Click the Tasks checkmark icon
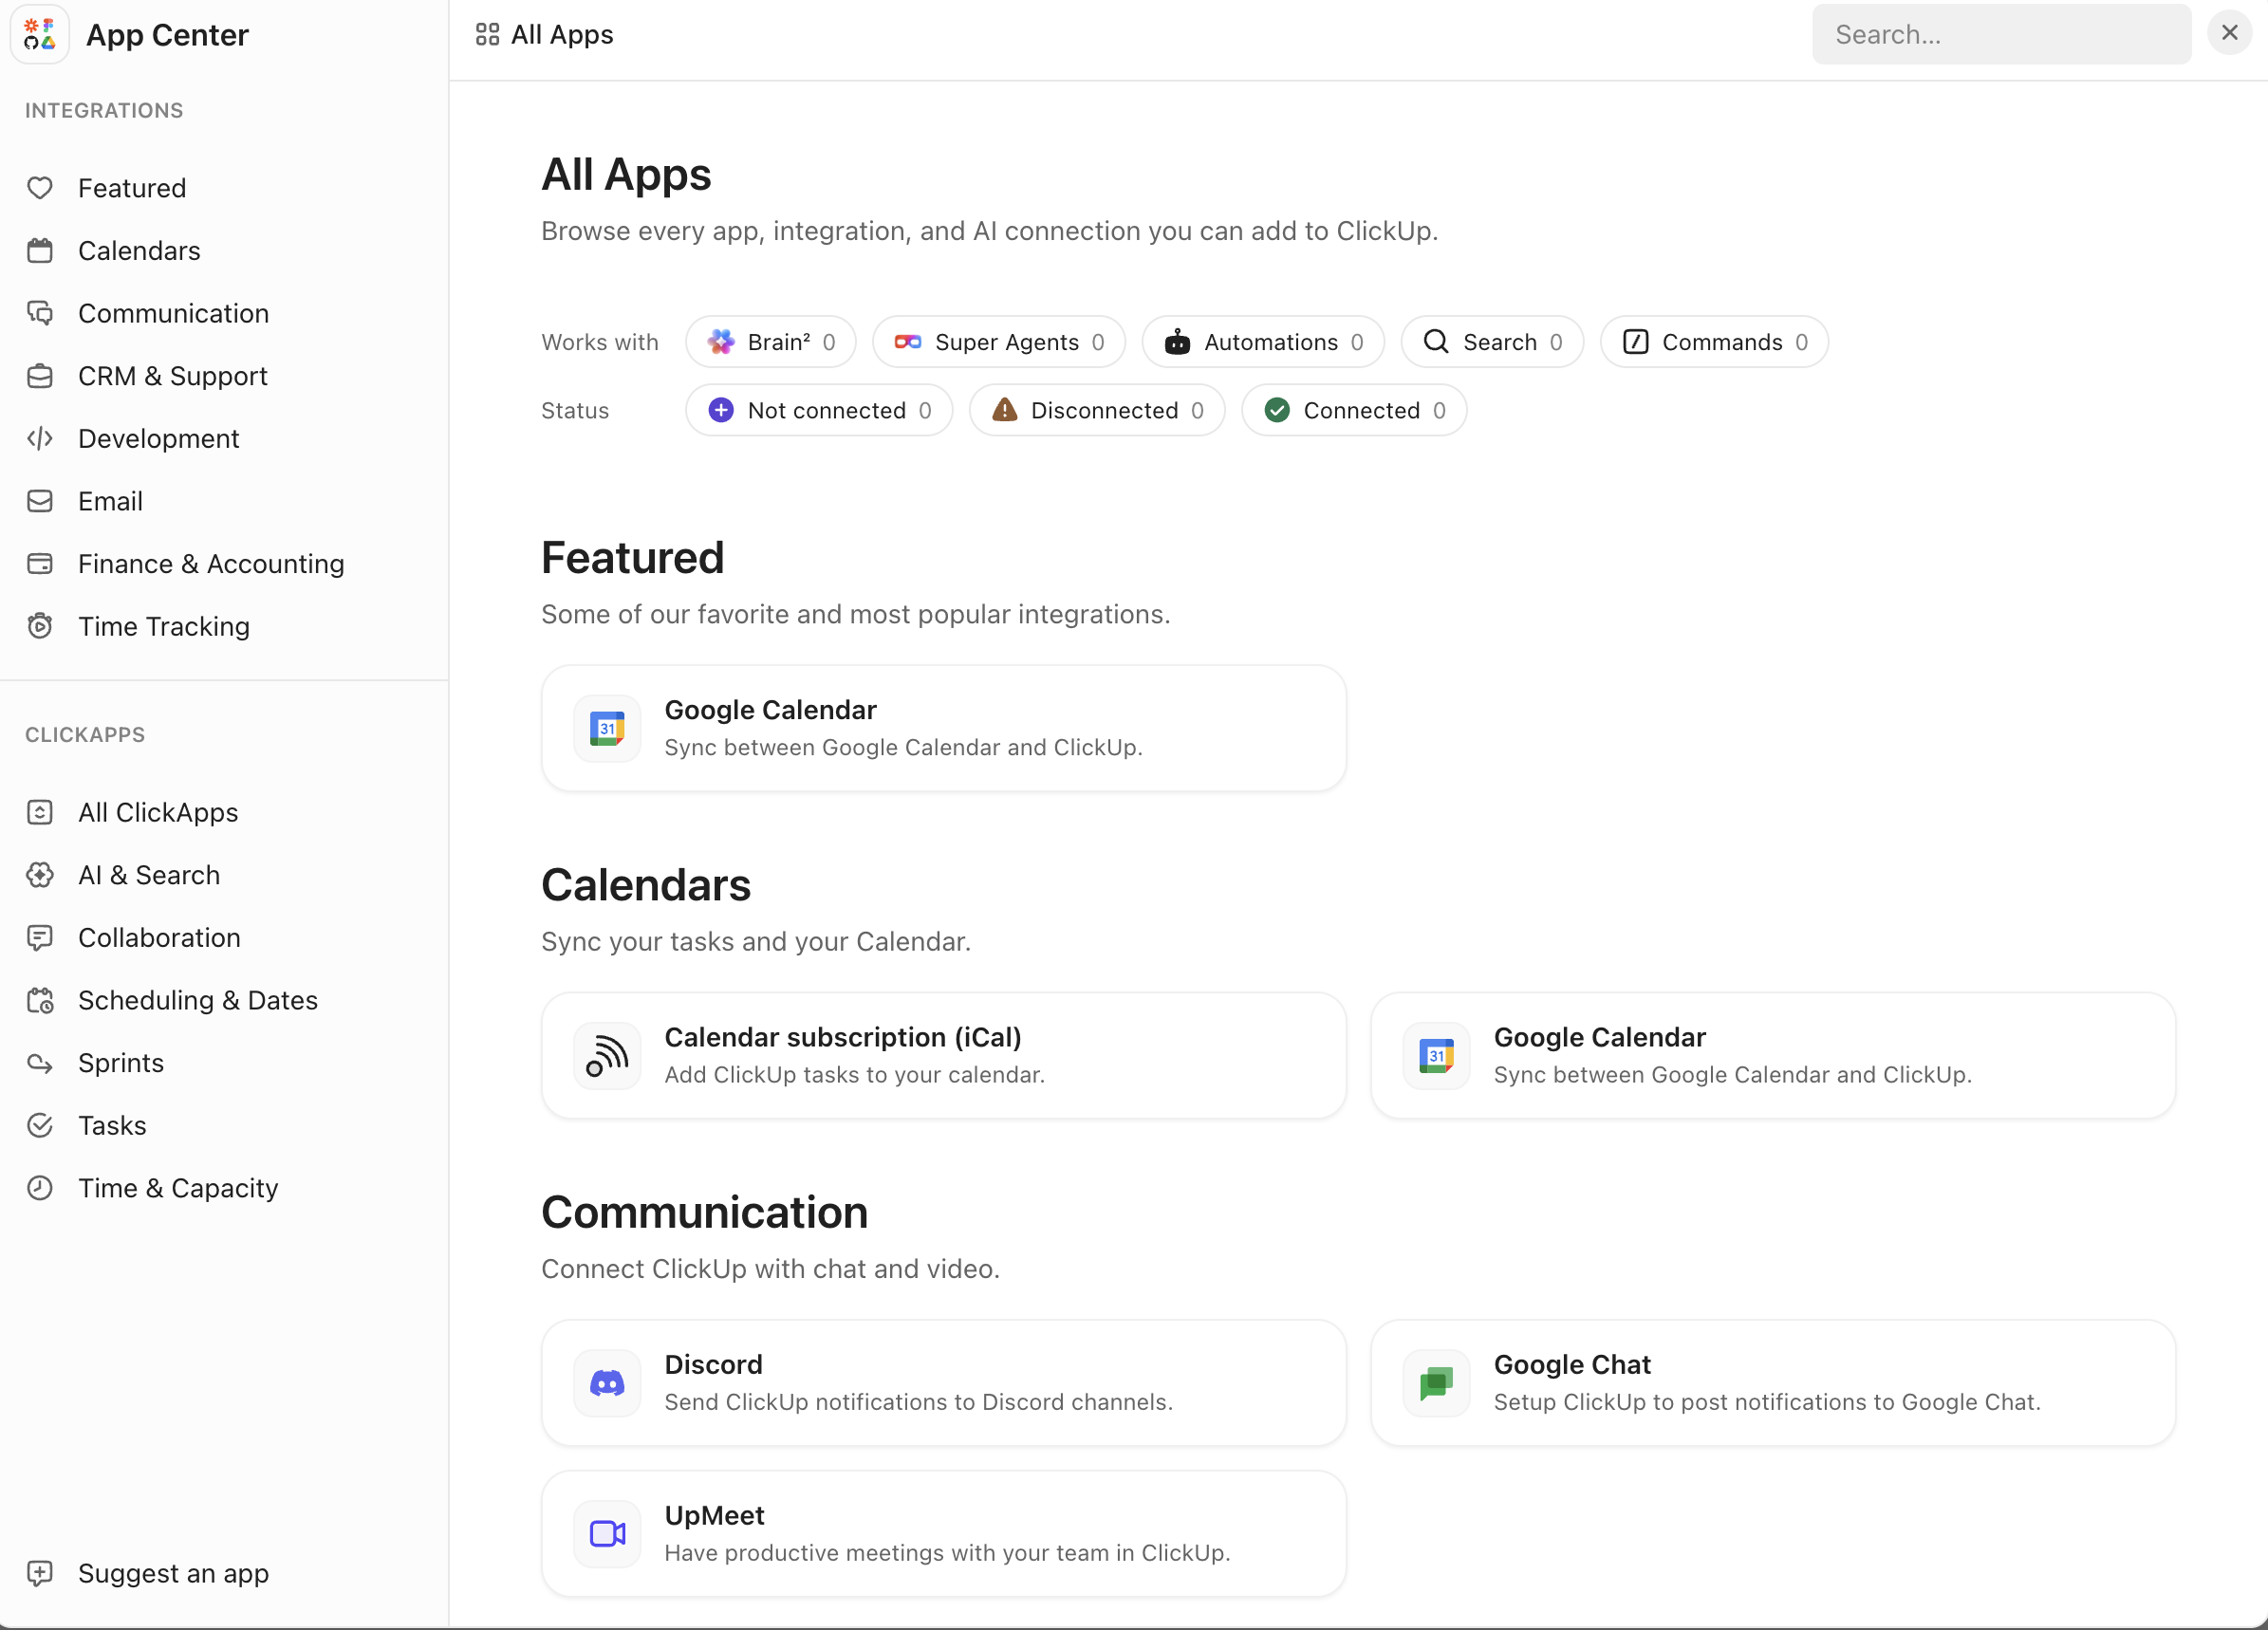The width and height of the screenshot is (2268, 1630). [40, 1125]
